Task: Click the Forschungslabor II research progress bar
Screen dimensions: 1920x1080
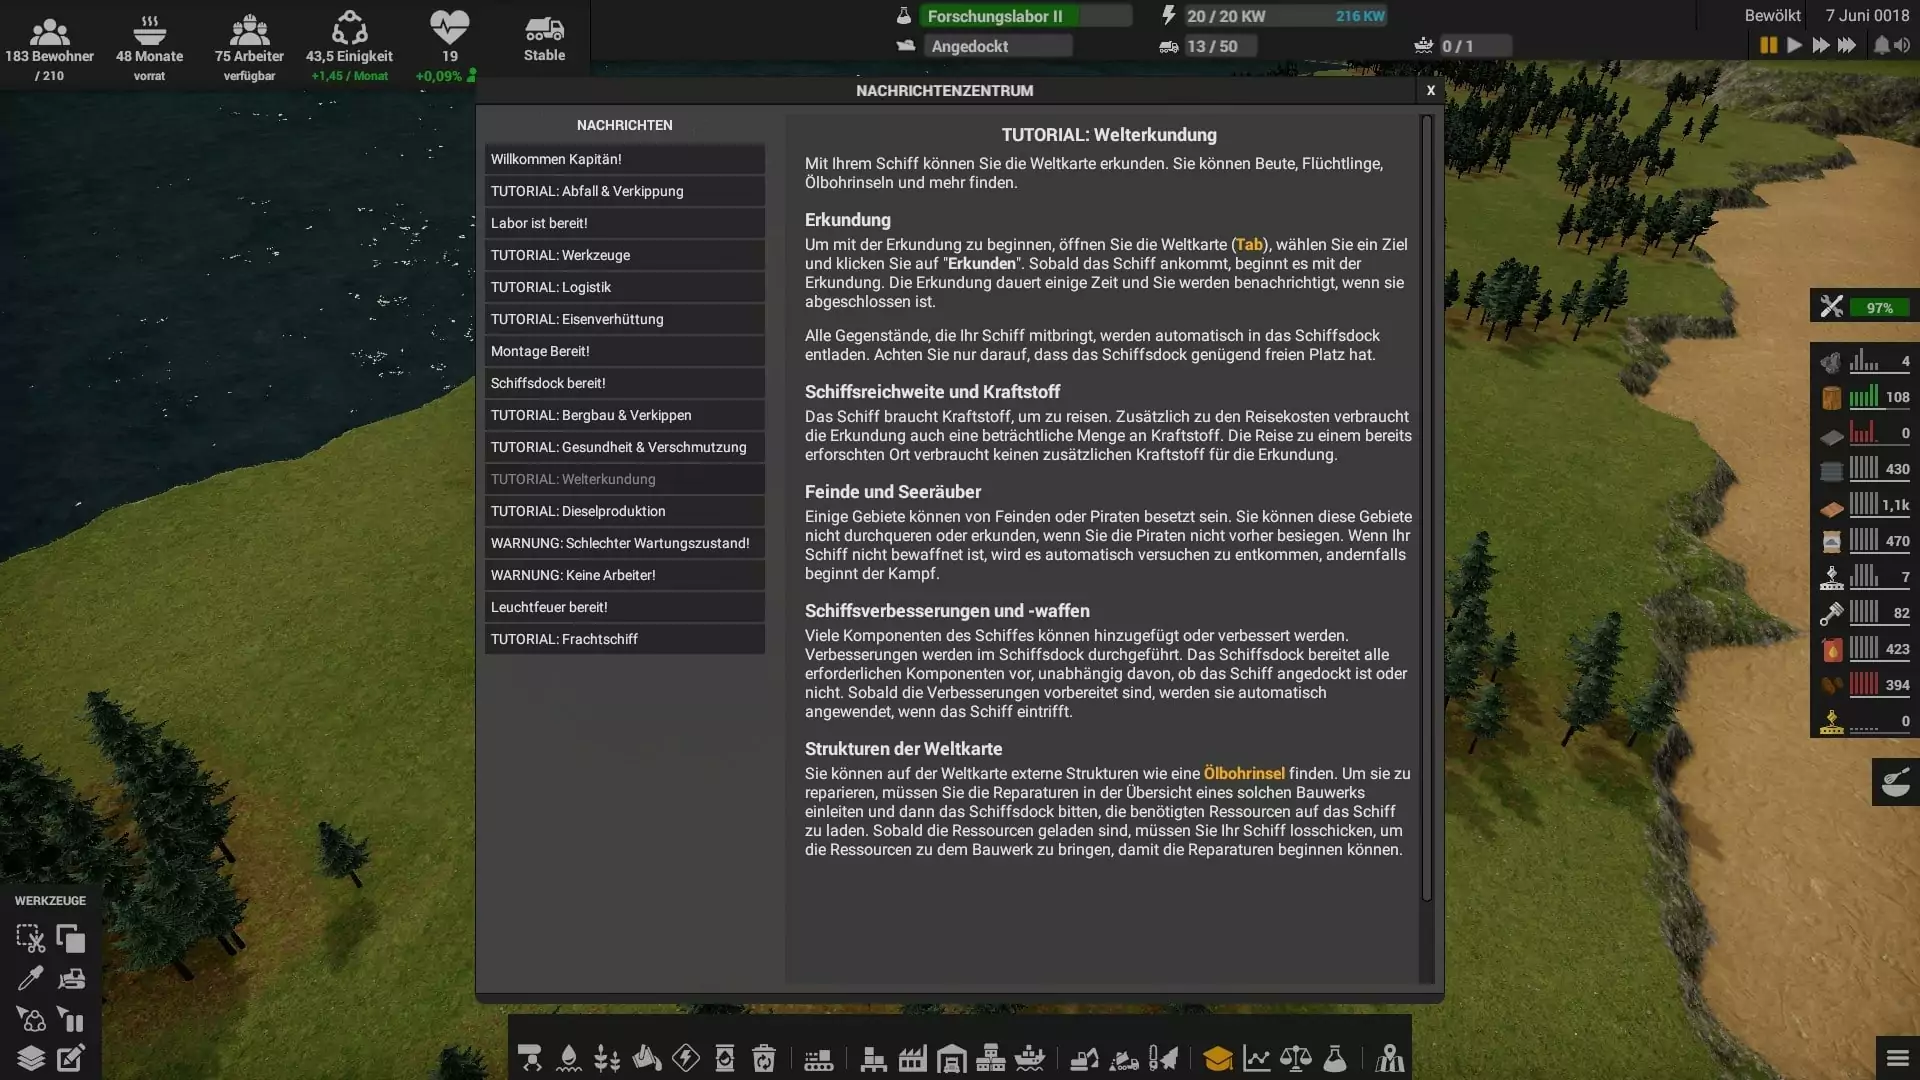Action: point(1026,16)
